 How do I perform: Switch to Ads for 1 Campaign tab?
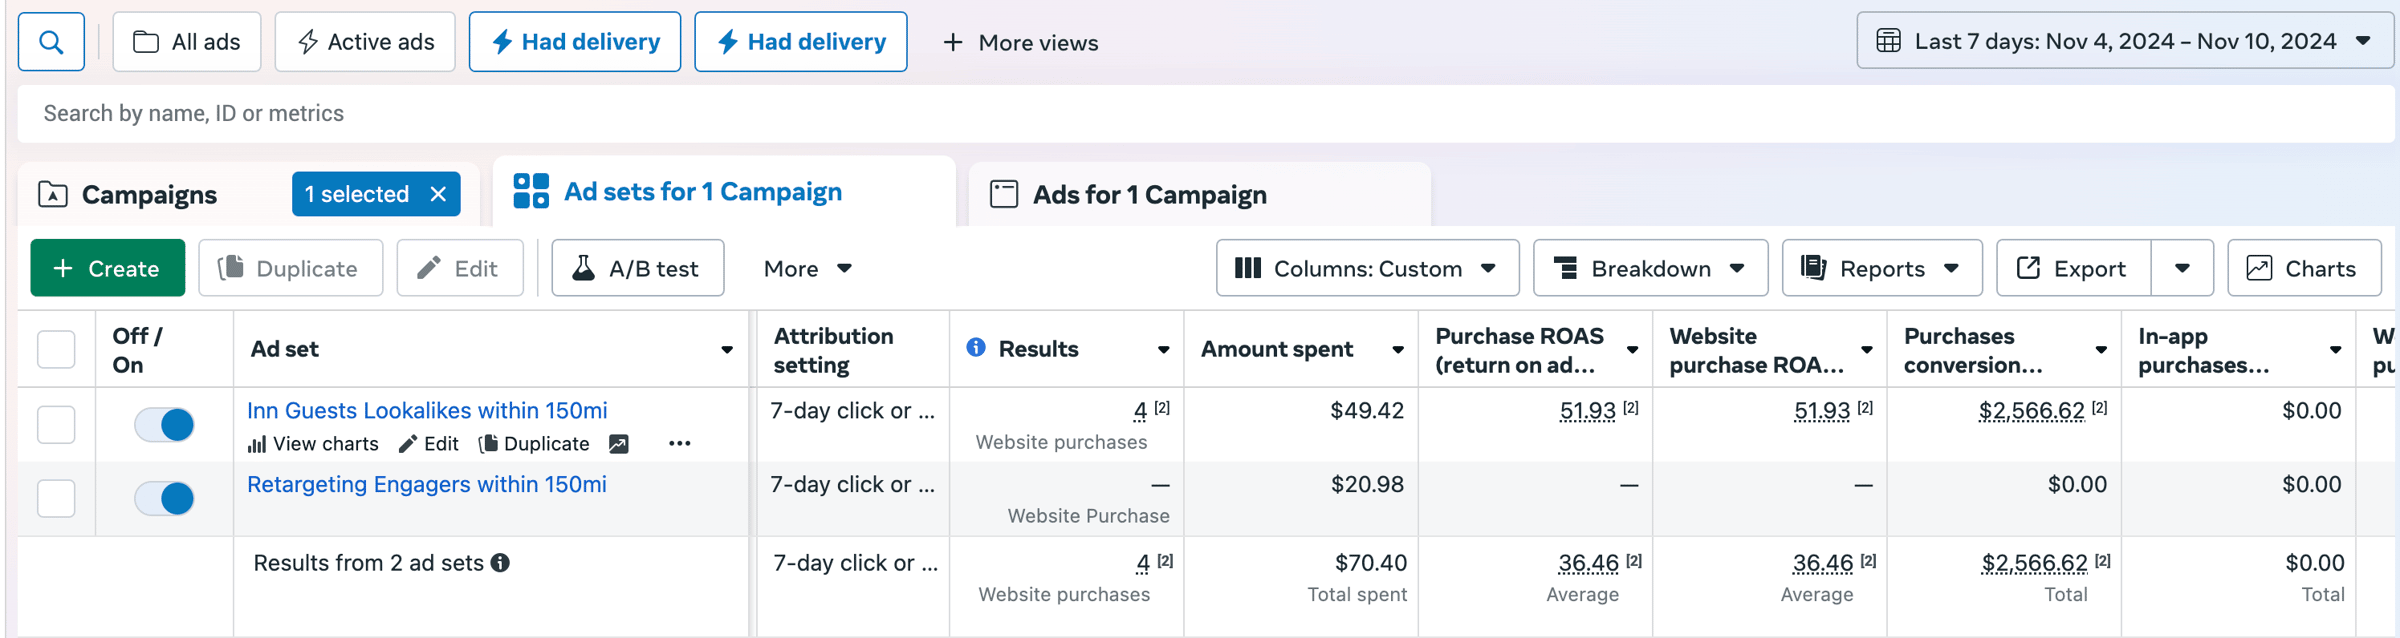1149,195
